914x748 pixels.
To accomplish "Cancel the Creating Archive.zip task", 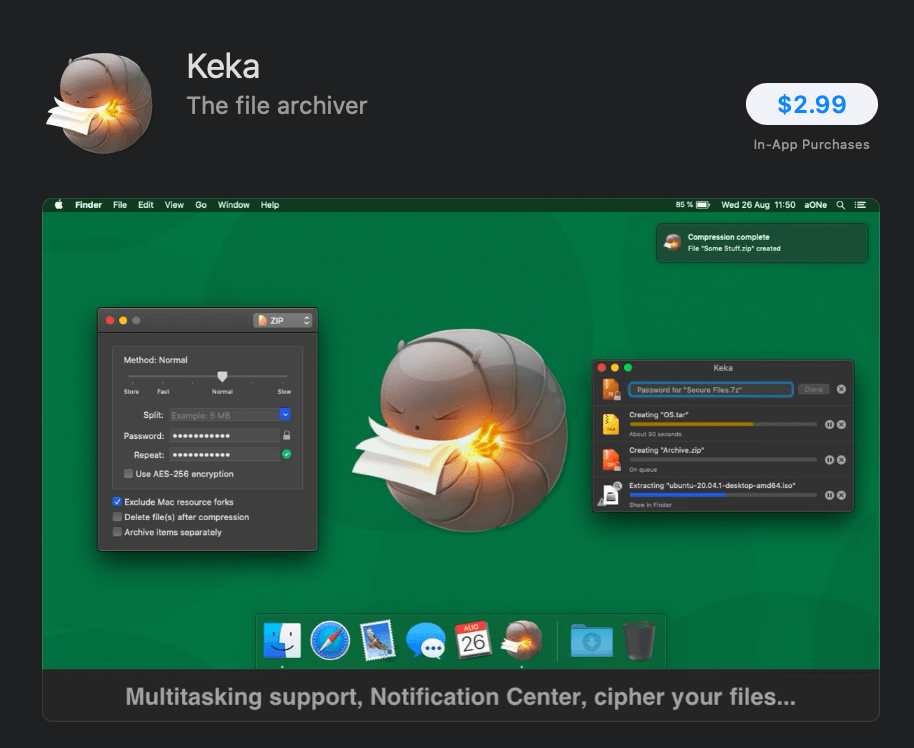I will (x=841, y=460).
